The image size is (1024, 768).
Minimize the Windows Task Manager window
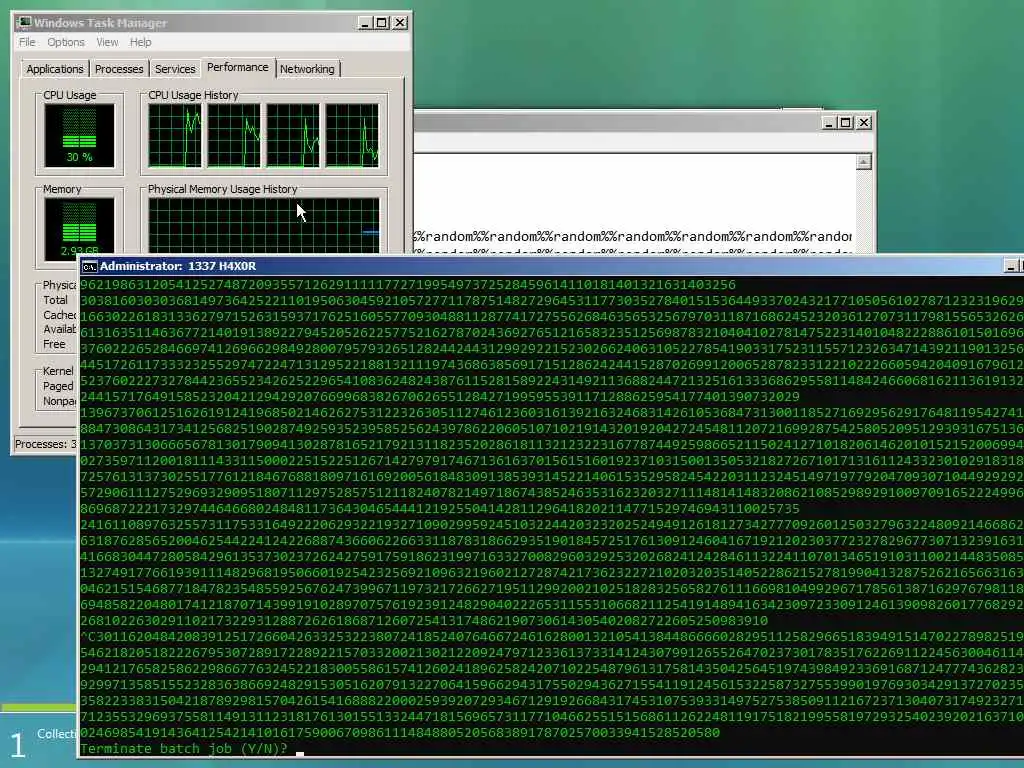pos(366,23)
